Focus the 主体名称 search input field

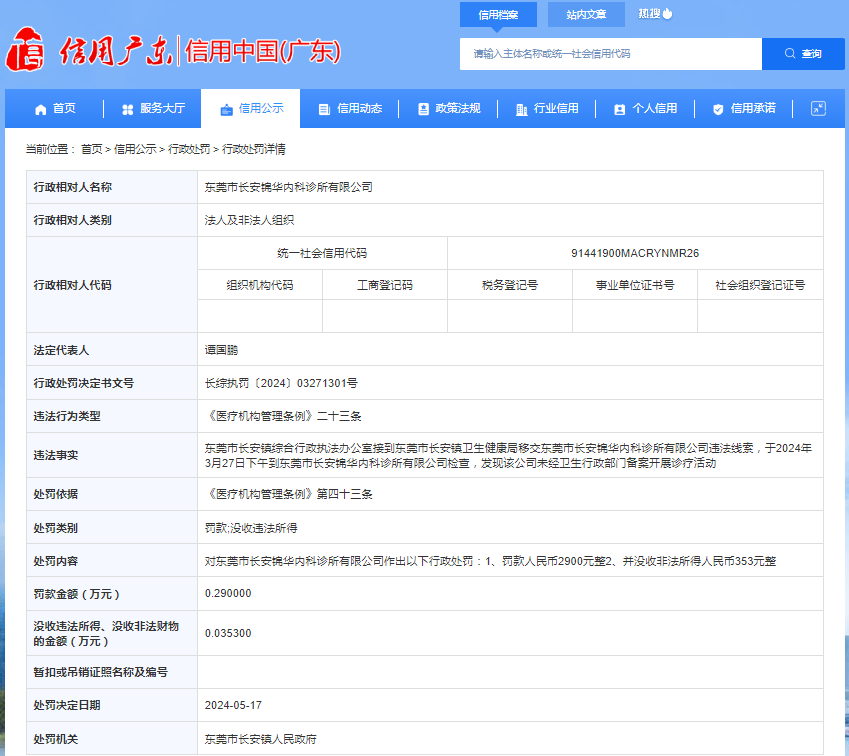click(x=611, y=54)
